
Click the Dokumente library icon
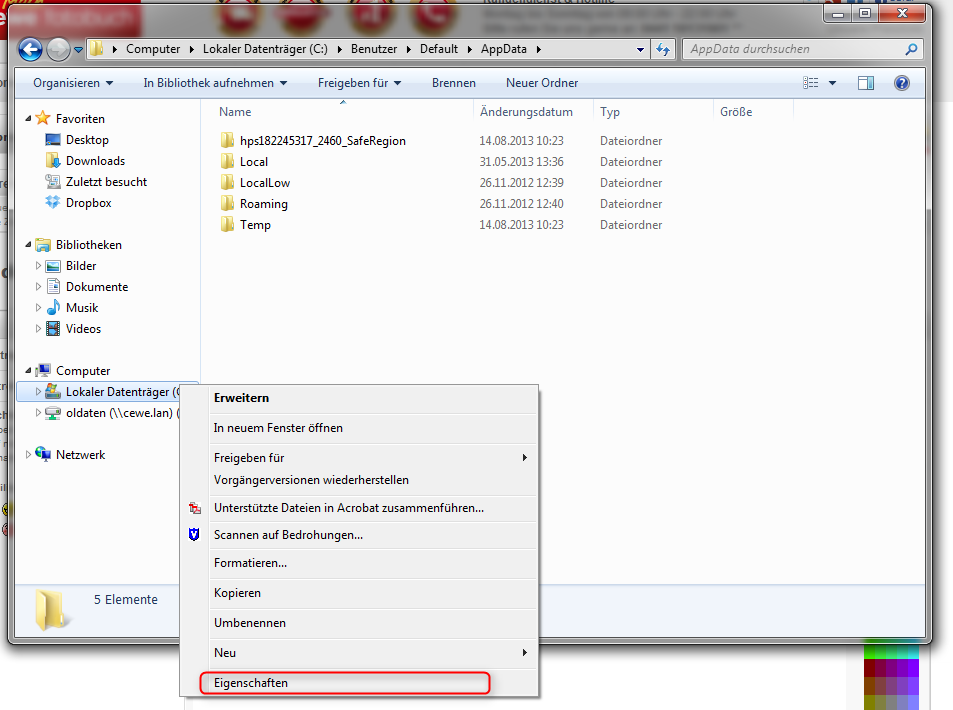53,286
